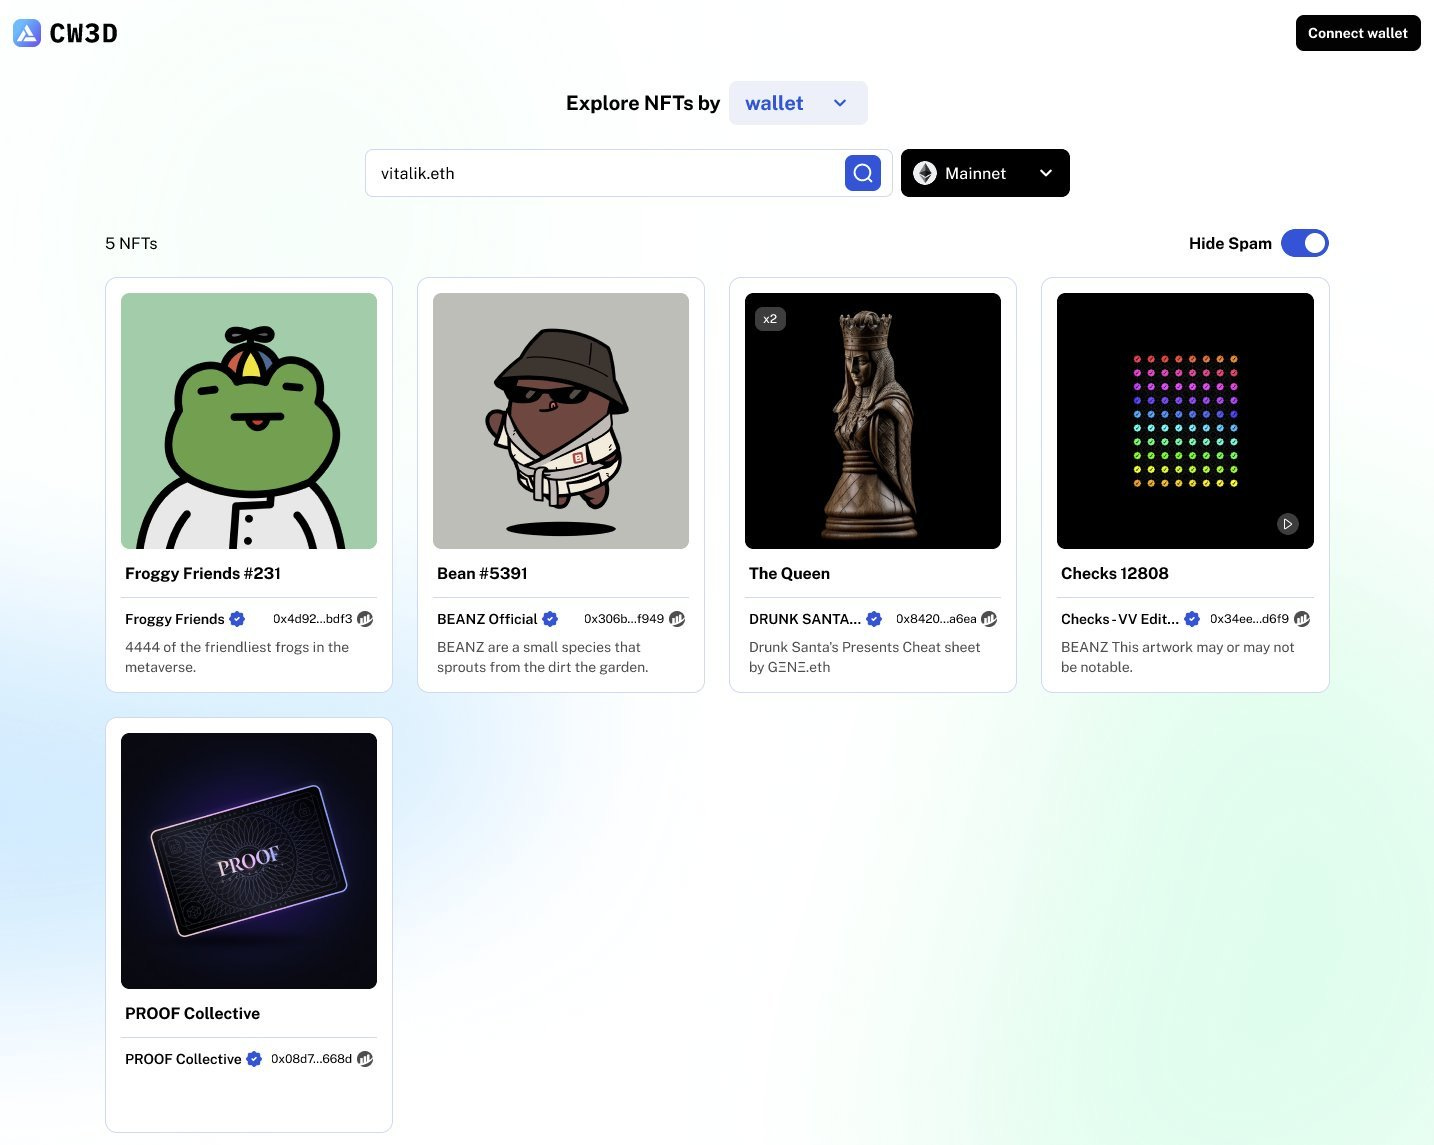Click verified badge next to BEANZ Official

tap(550, 619)
